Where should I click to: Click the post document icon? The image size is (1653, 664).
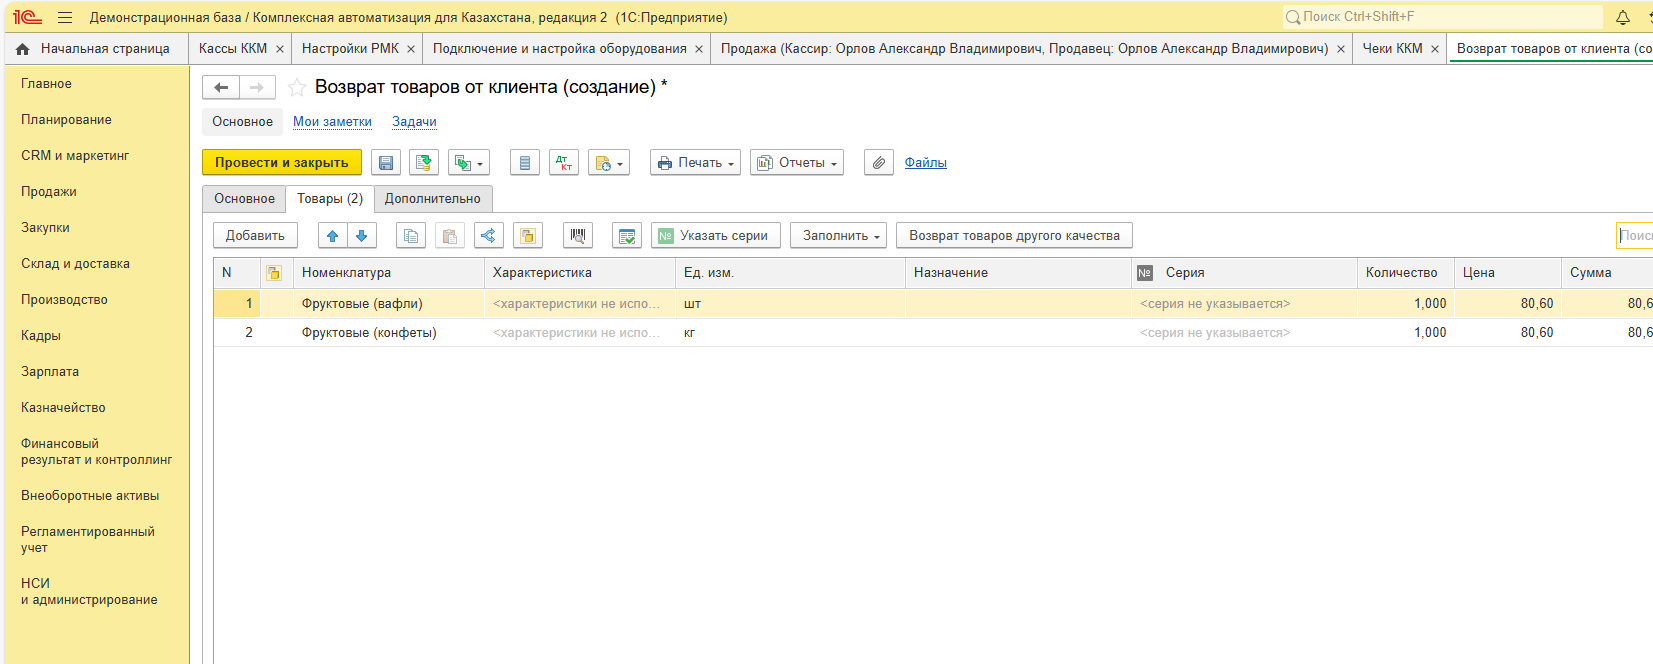(x=424, y=163)
